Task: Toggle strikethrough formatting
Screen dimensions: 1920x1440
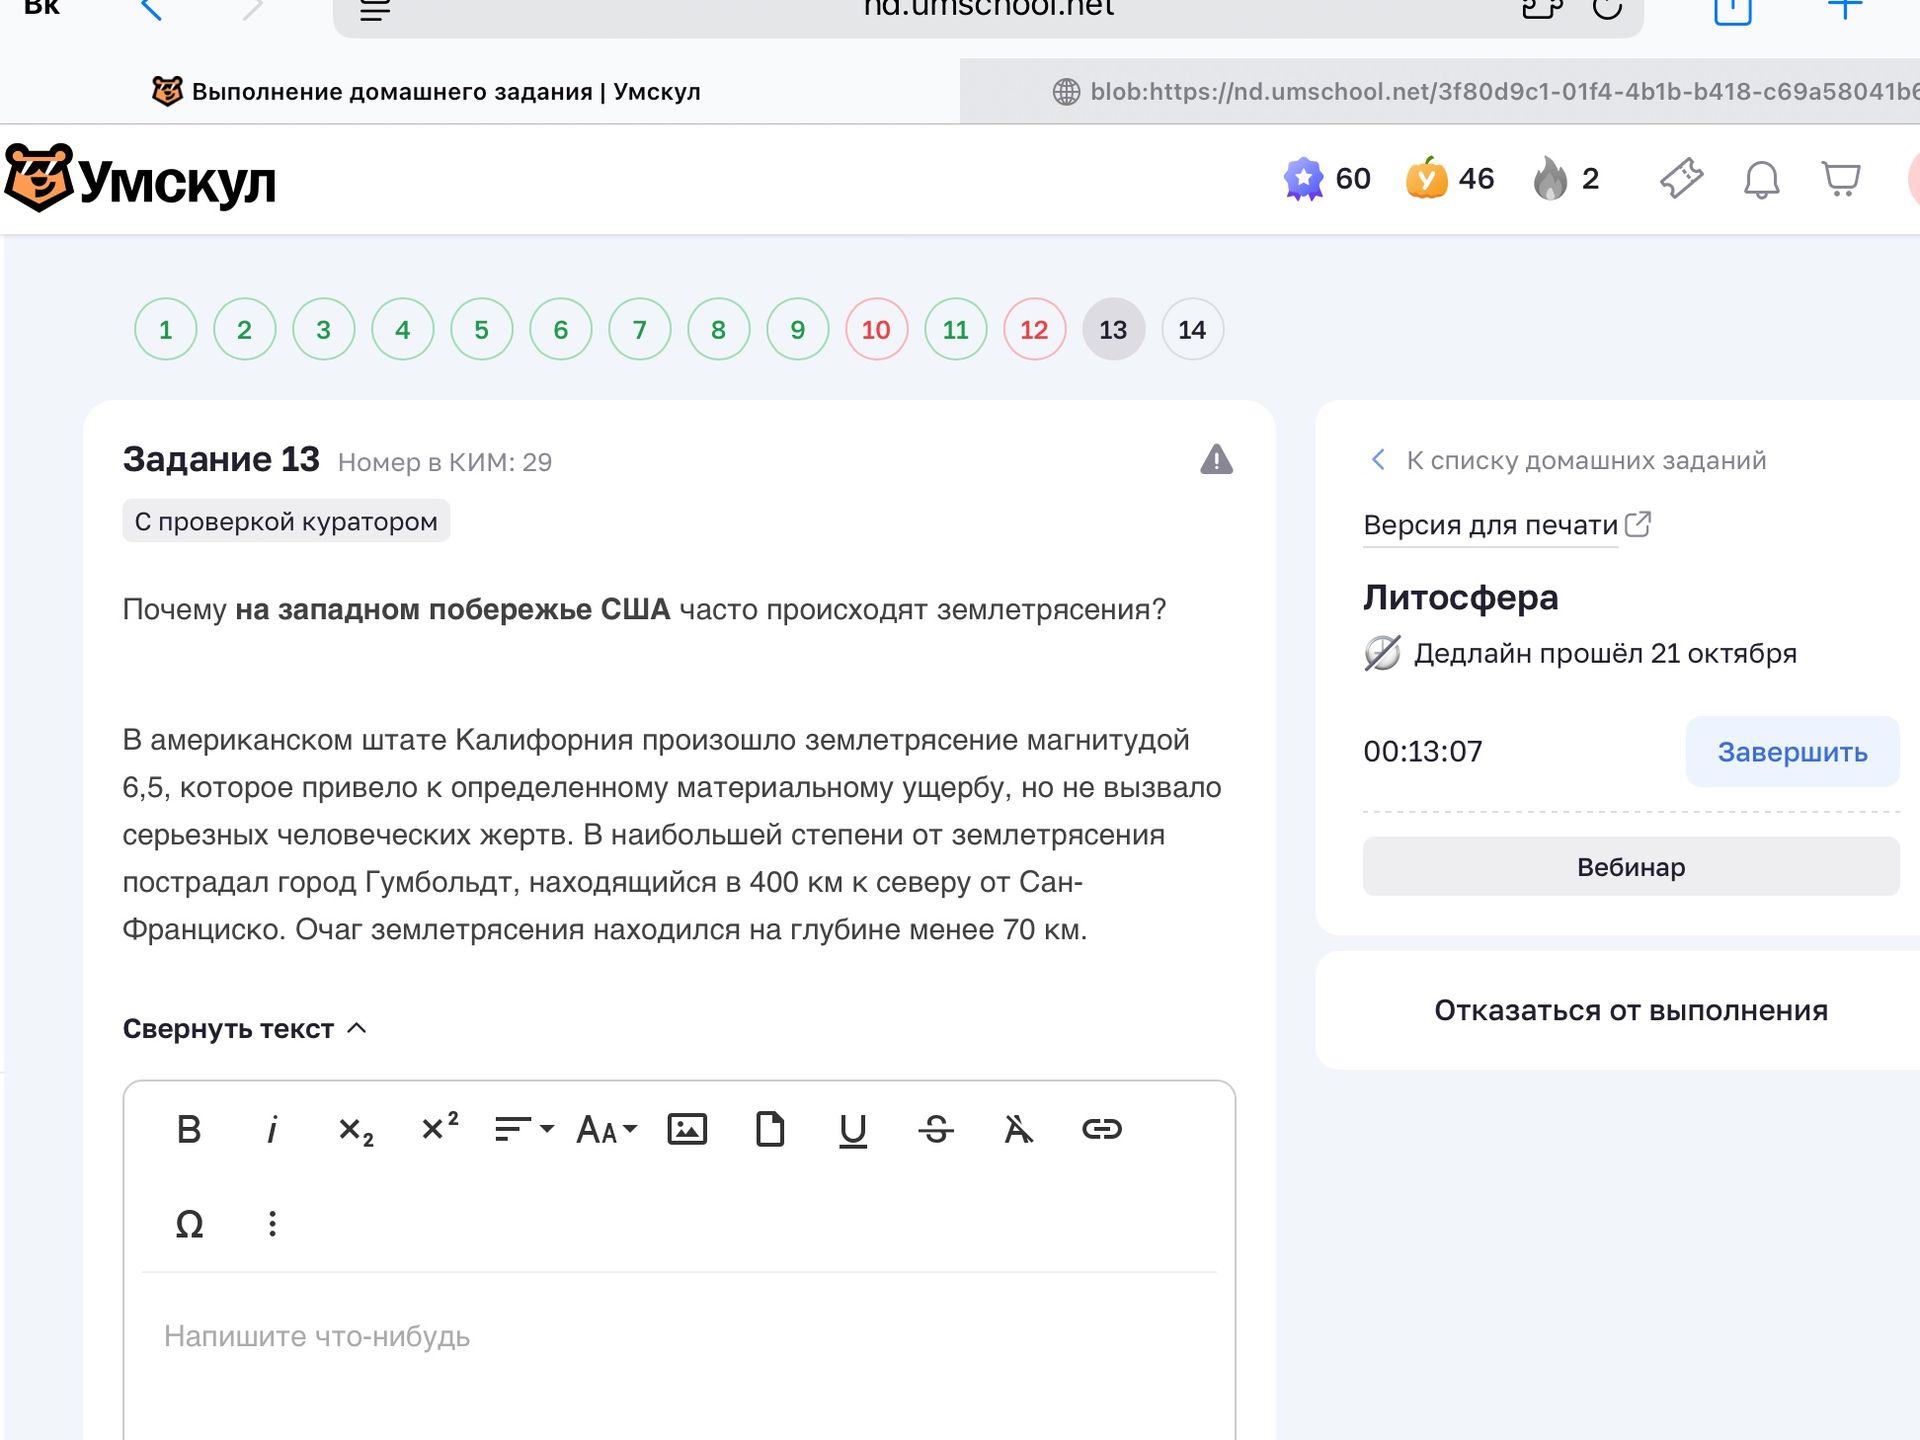Action: (936, 1129)
